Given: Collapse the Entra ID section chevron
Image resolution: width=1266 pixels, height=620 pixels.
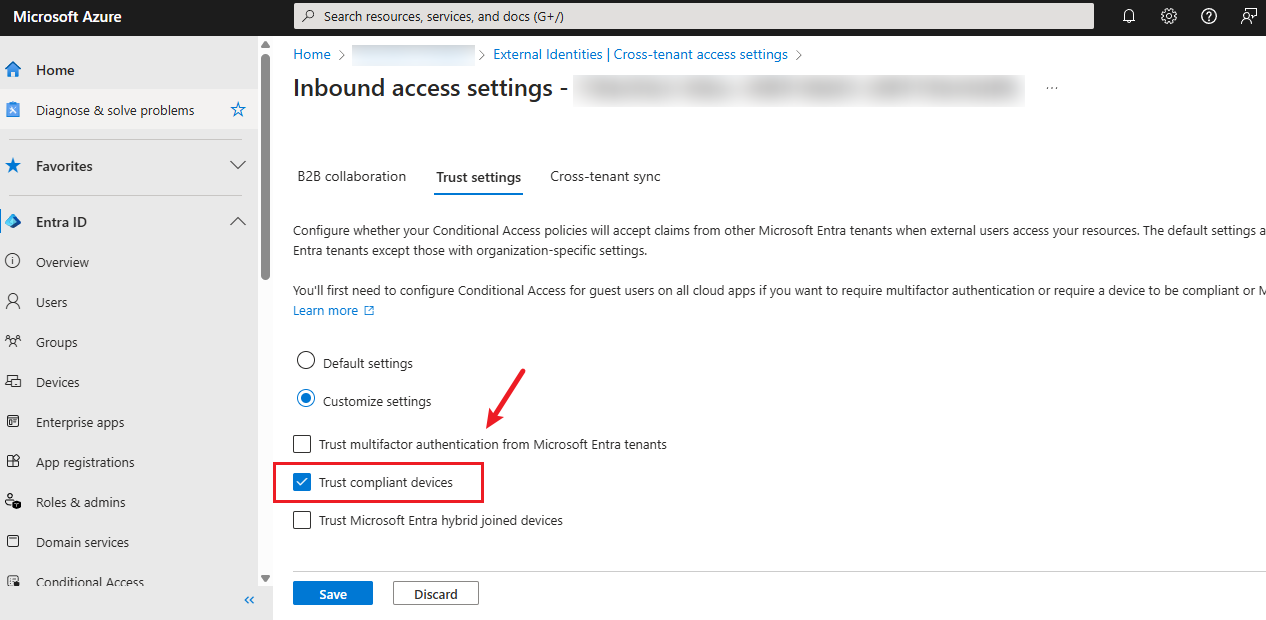Looking at the screenshot, I should pos(238,221).
